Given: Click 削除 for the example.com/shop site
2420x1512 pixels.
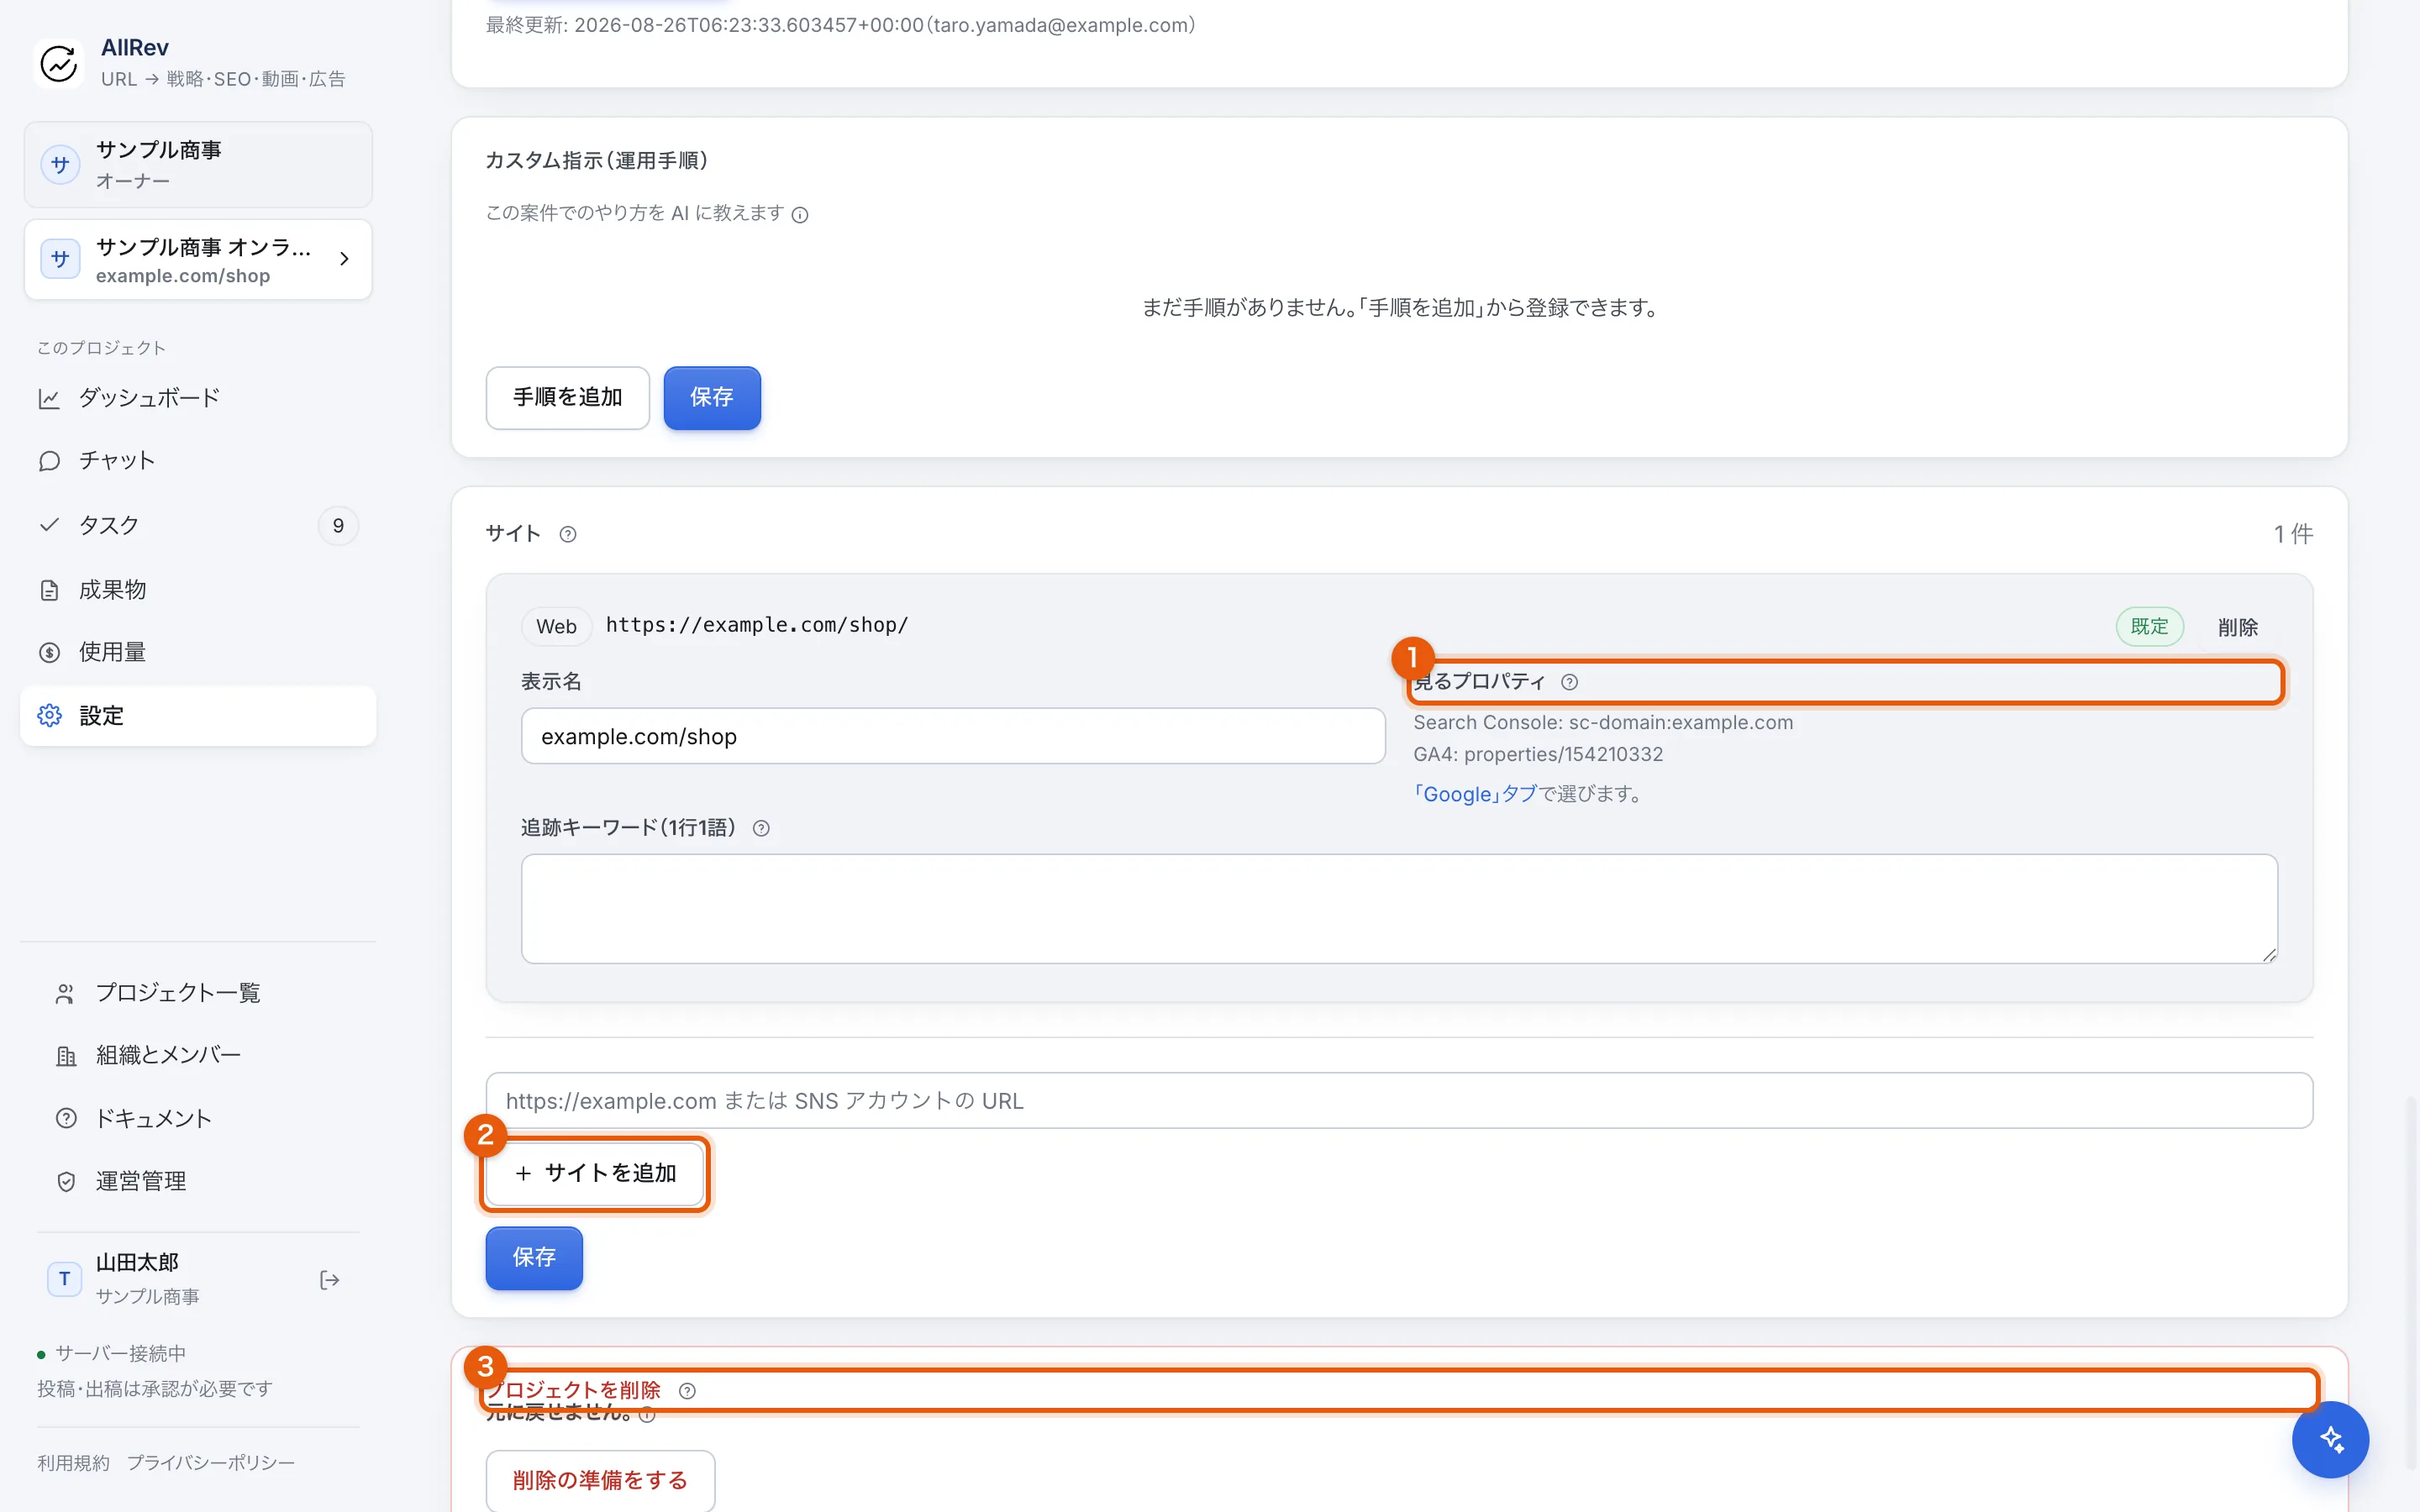Looking at the screenshot, I should coord(2238,627).
